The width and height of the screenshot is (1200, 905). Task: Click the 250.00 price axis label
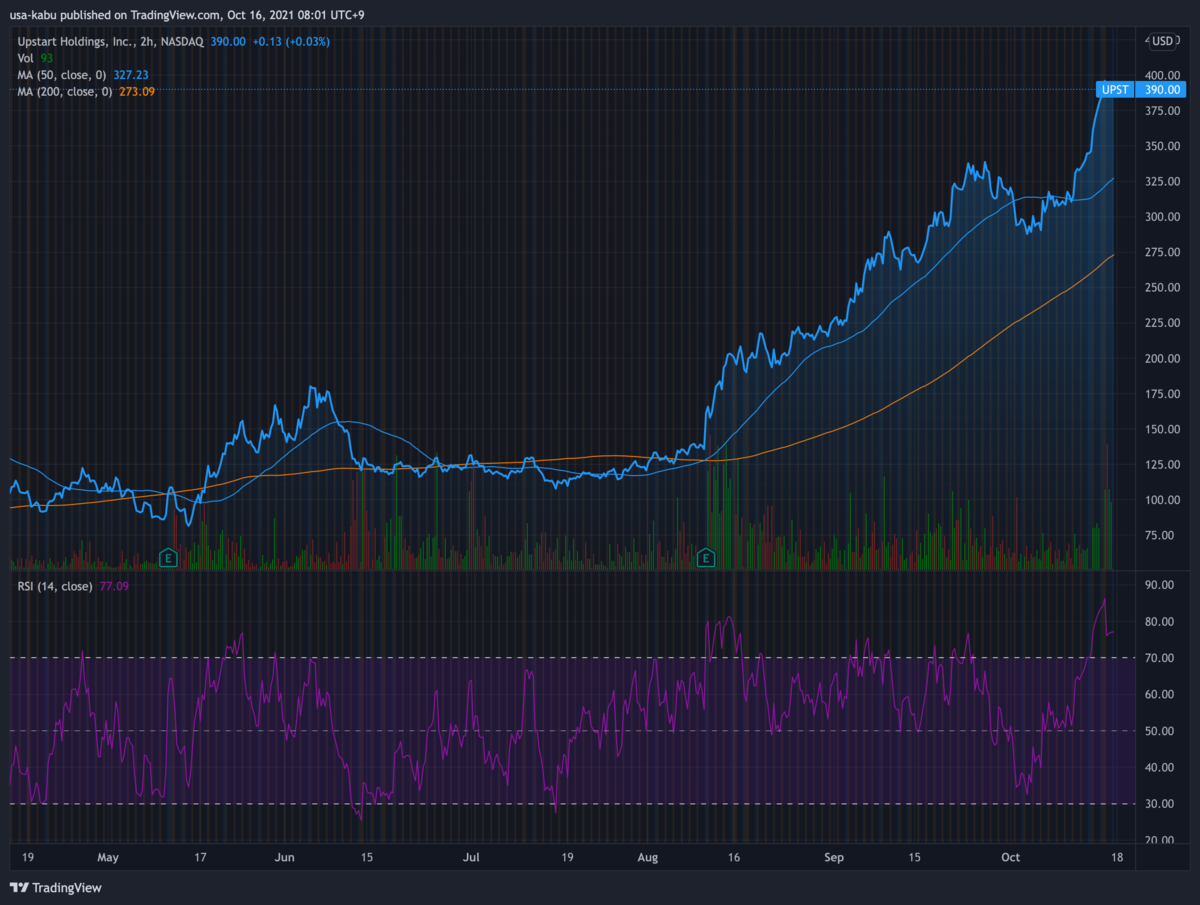point(1164,287)
